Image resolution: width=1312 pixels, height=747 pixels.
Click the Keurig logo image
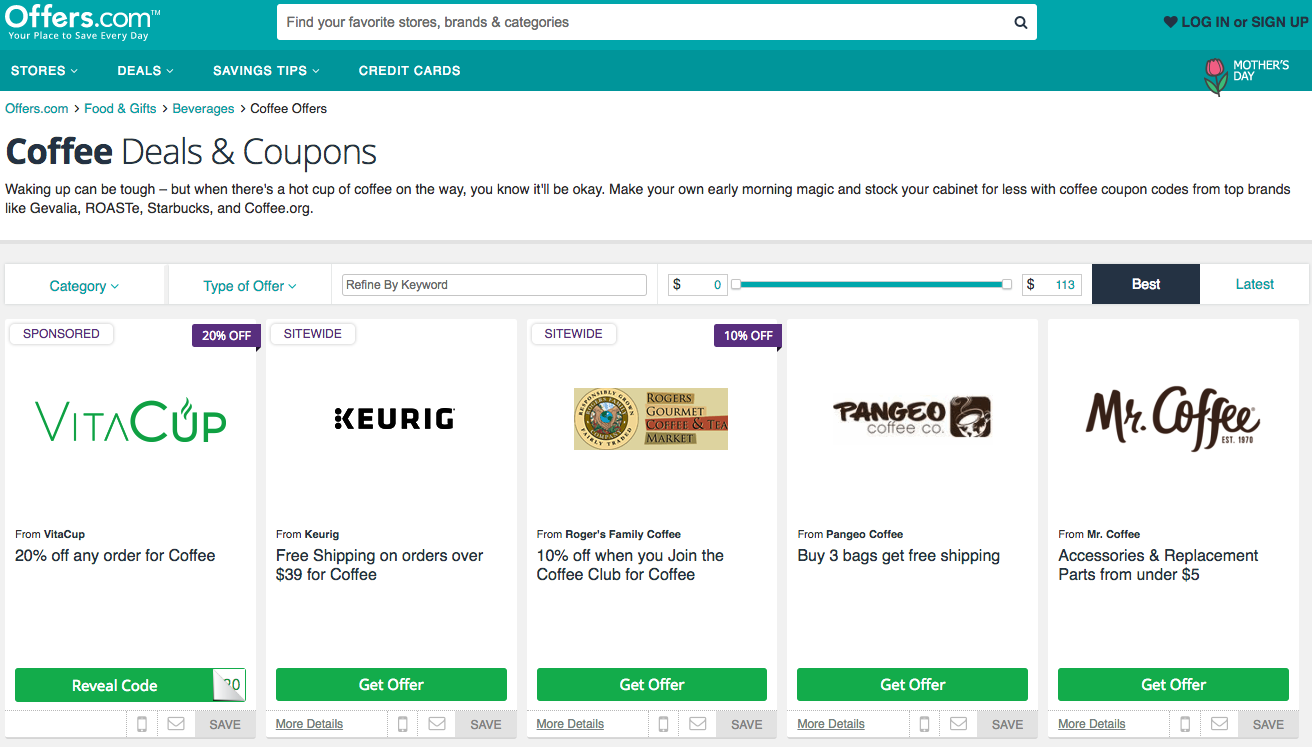(394, 419)
